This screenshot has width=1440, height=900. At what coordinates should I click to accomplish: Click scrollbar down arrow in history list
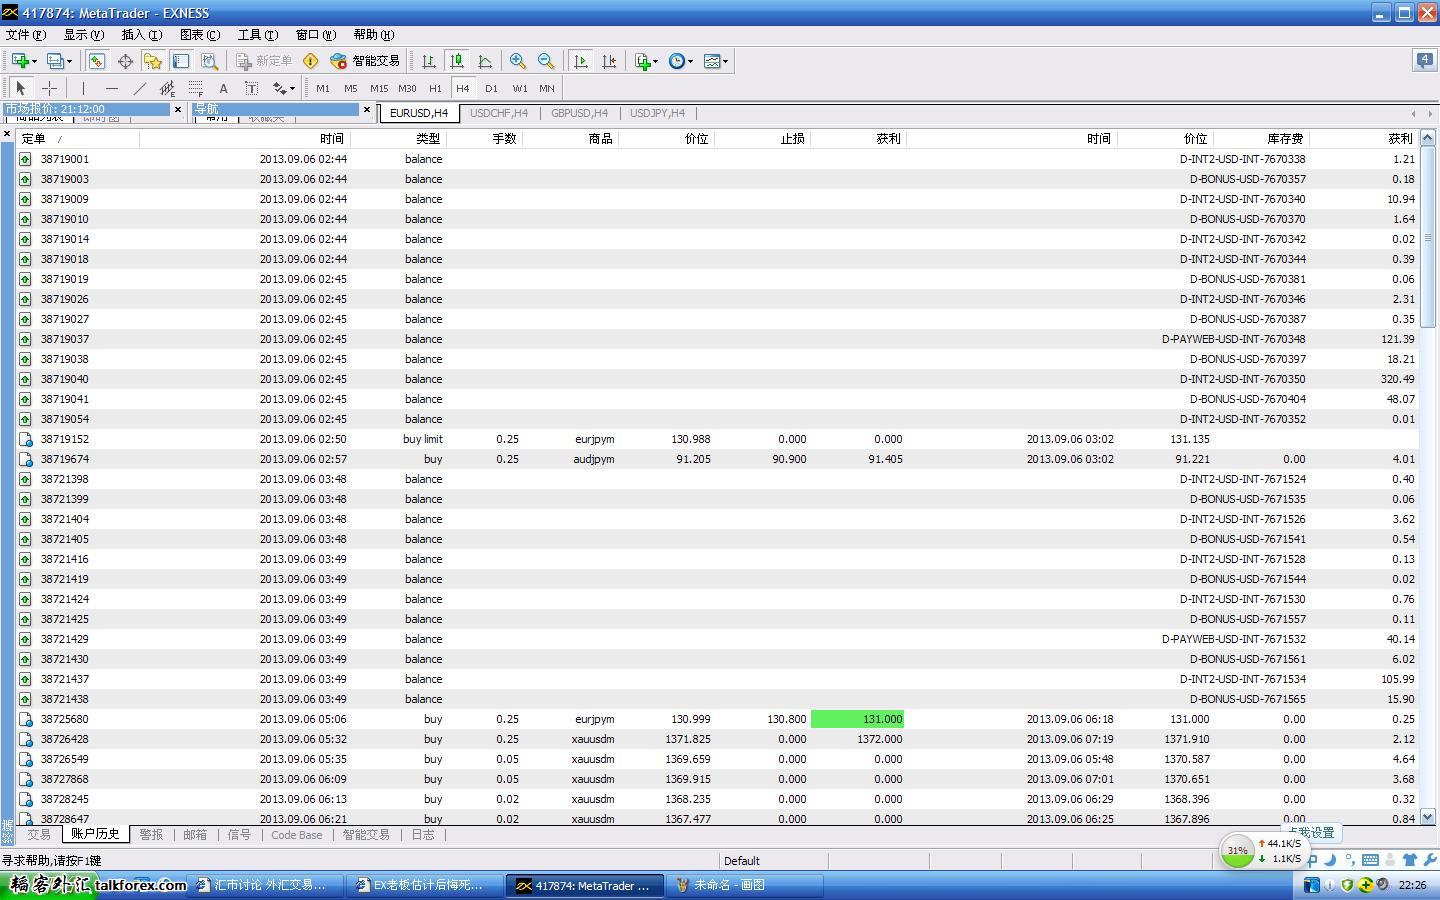tap(1427, 817)
